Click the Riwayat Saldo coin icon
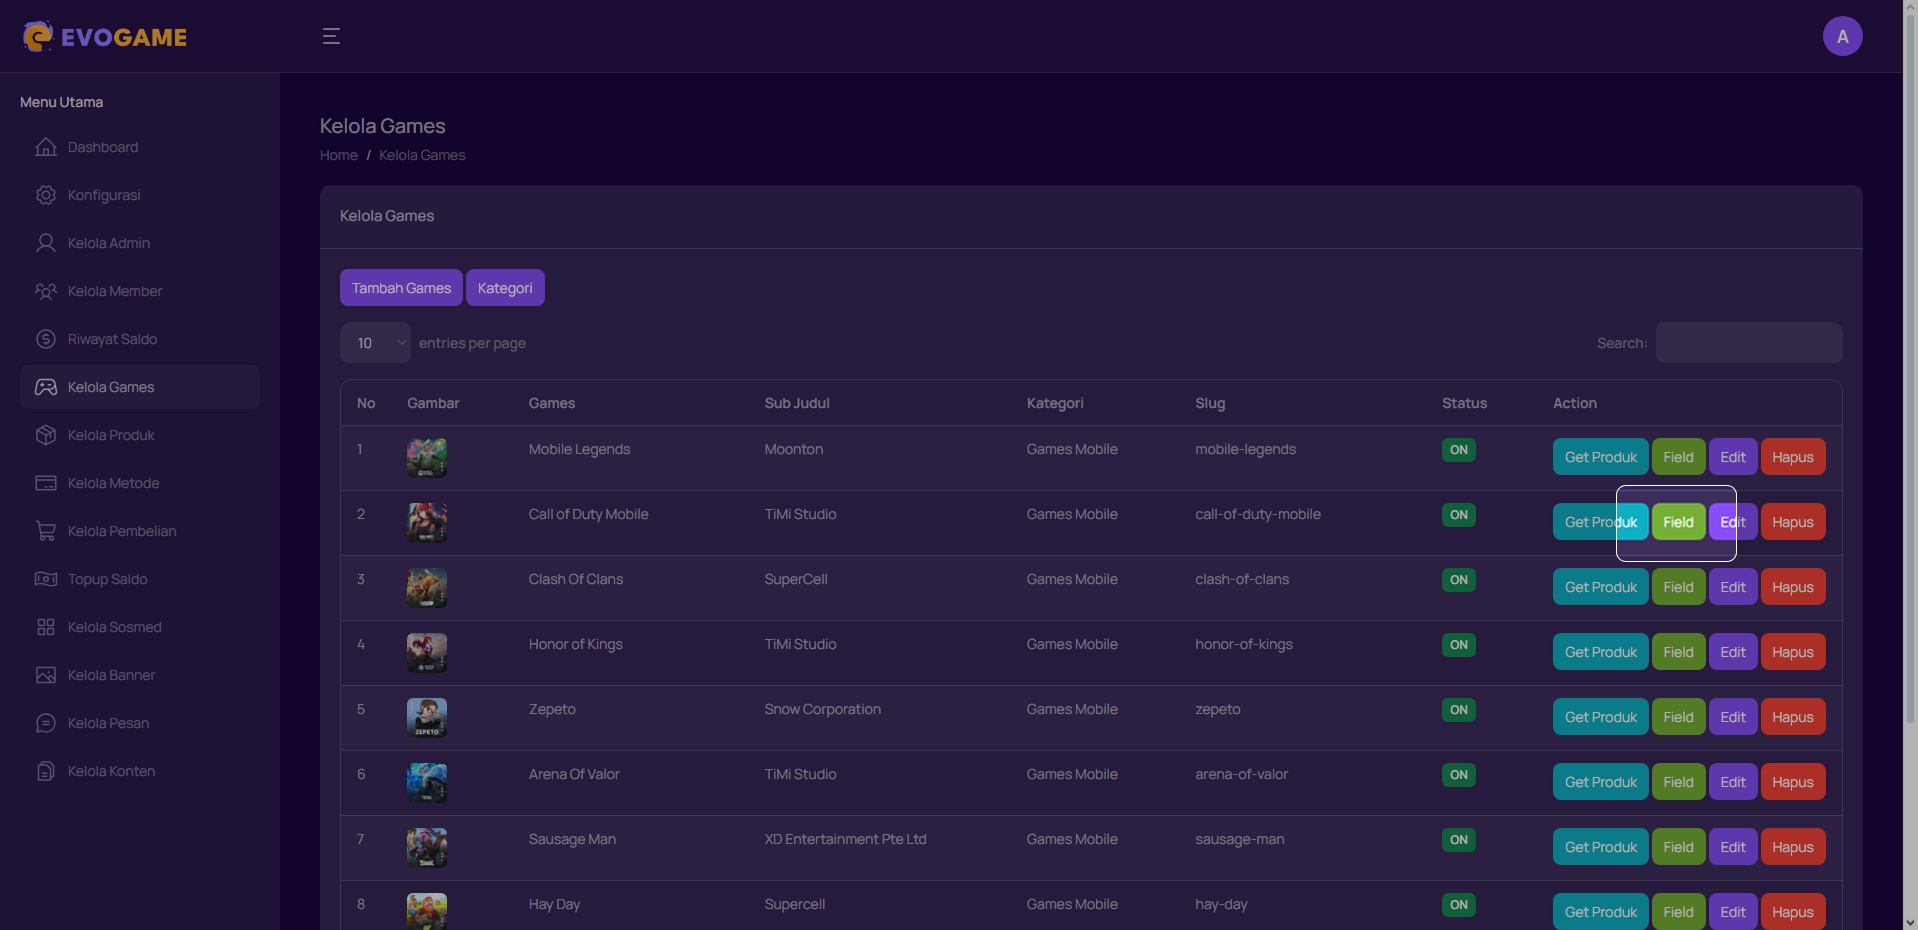The image size is (1918, 930). point(46,339)
